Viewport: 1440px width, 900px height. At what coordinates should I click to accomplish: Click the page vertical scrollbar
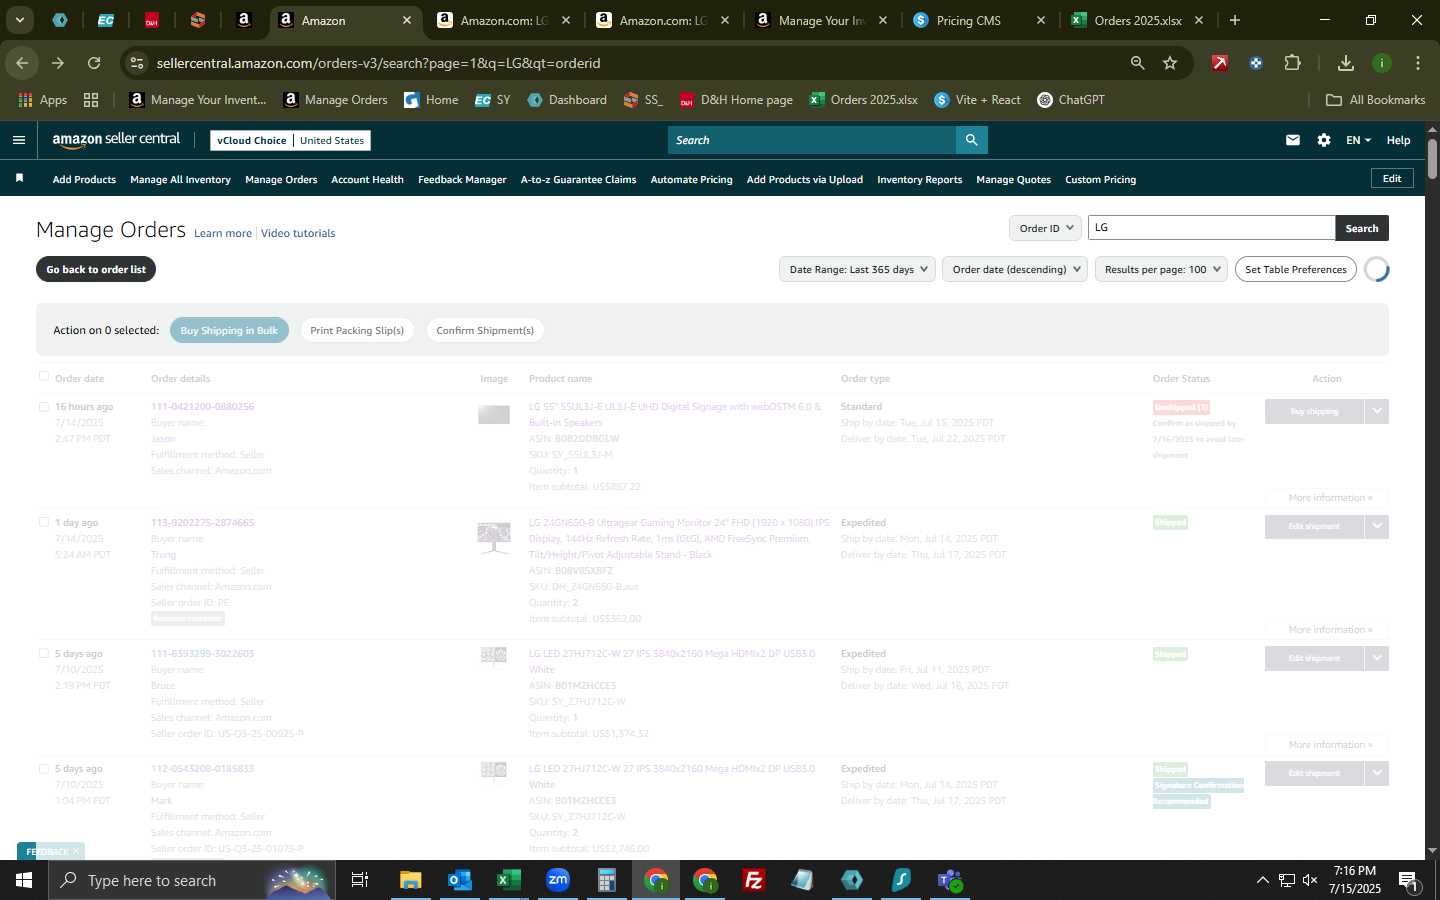tap(1432, 160)
